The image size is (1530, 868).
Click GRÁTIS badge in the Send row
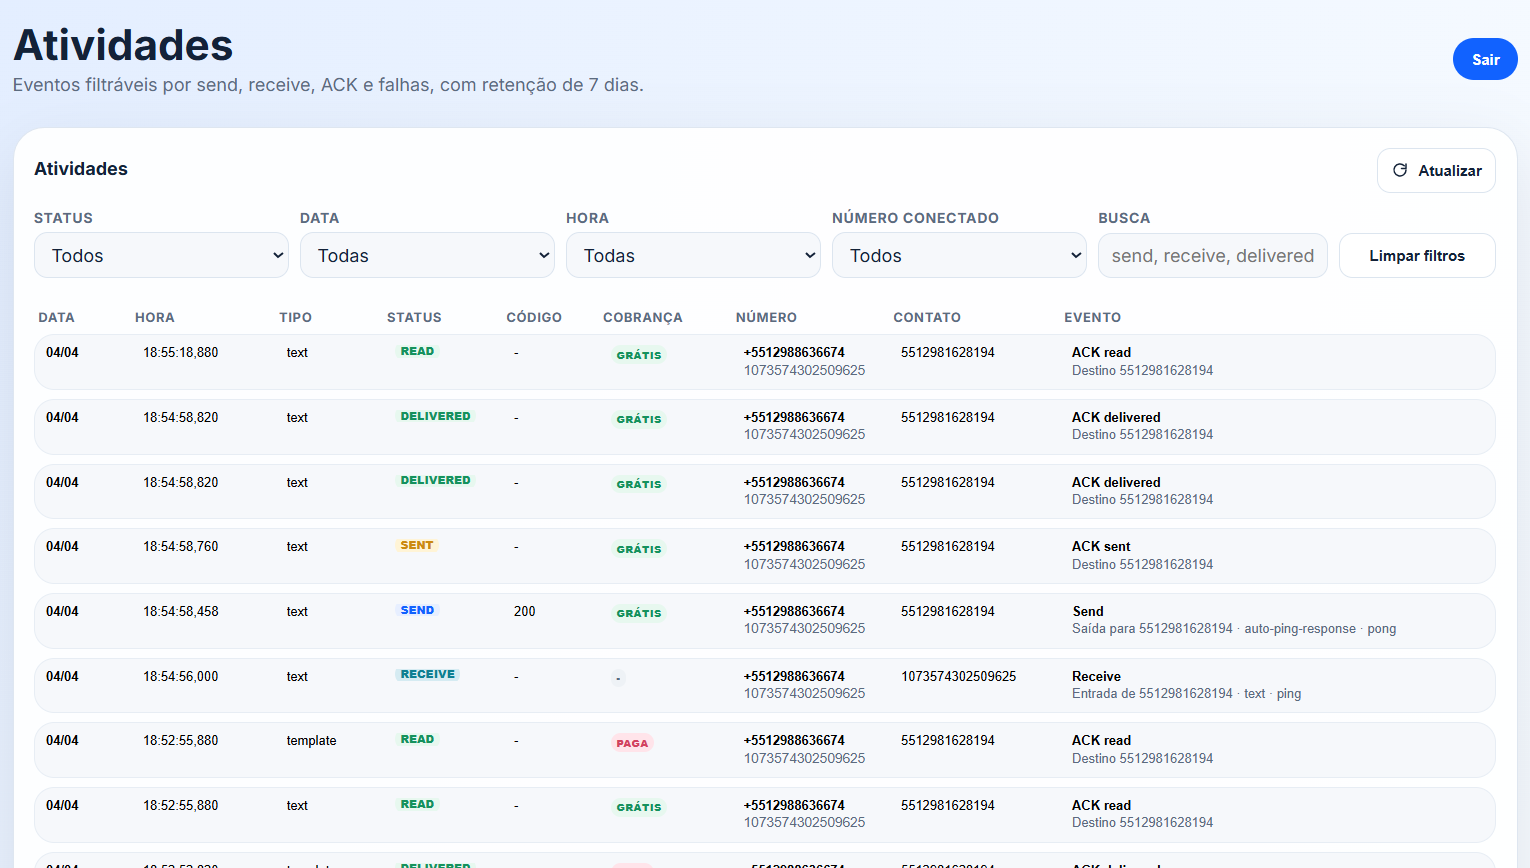(x=639, y=613)
